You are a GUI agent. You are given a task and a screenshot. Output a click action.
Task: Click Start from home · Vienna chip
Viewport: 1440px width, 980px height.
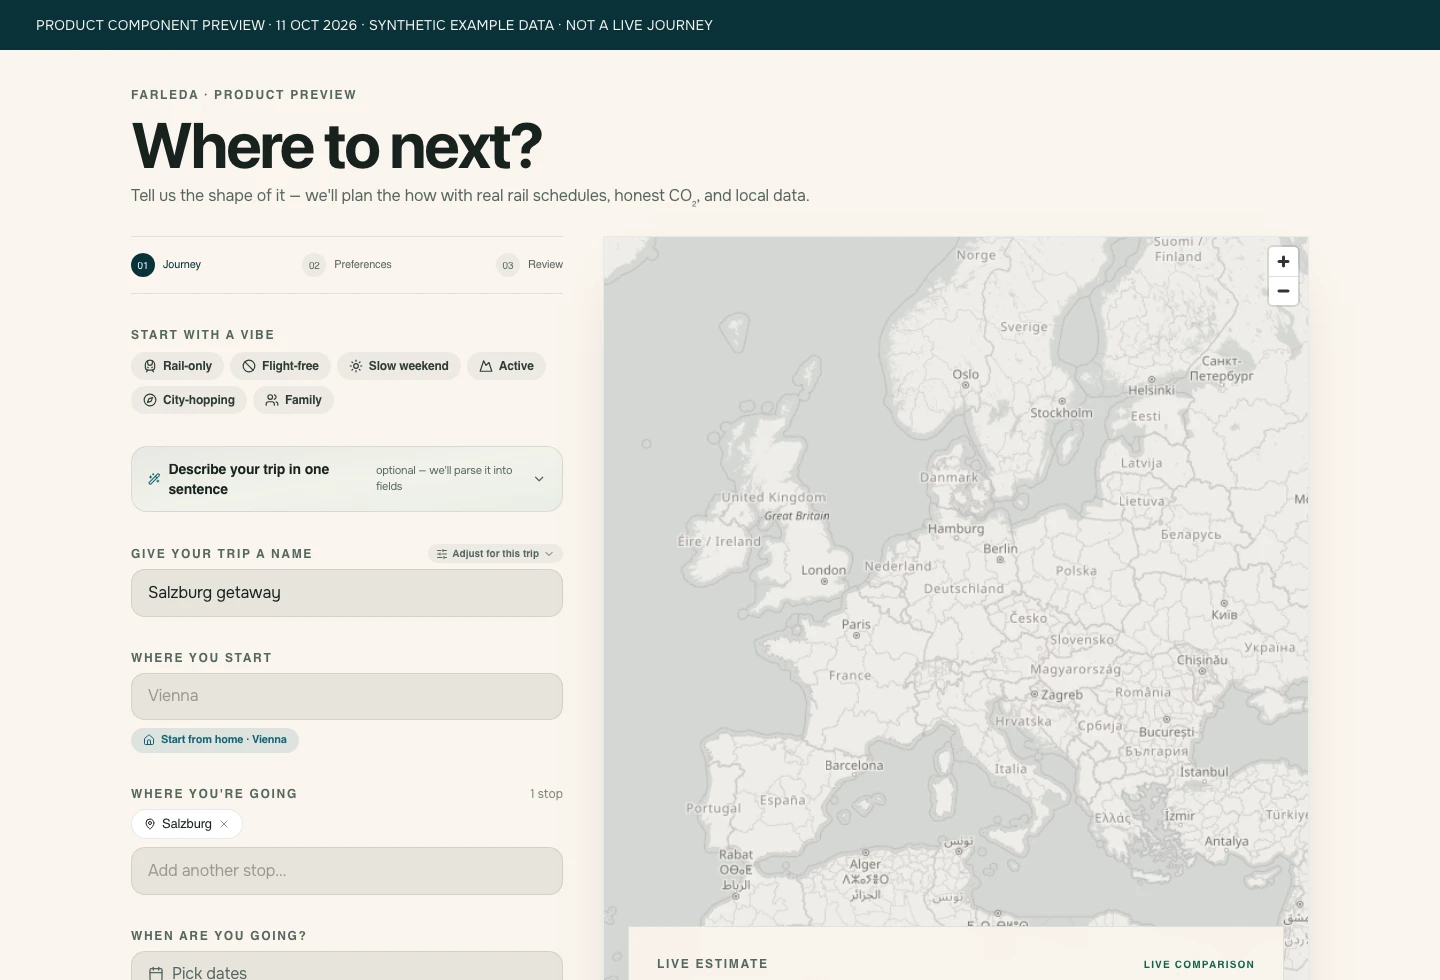coord(215,740)
